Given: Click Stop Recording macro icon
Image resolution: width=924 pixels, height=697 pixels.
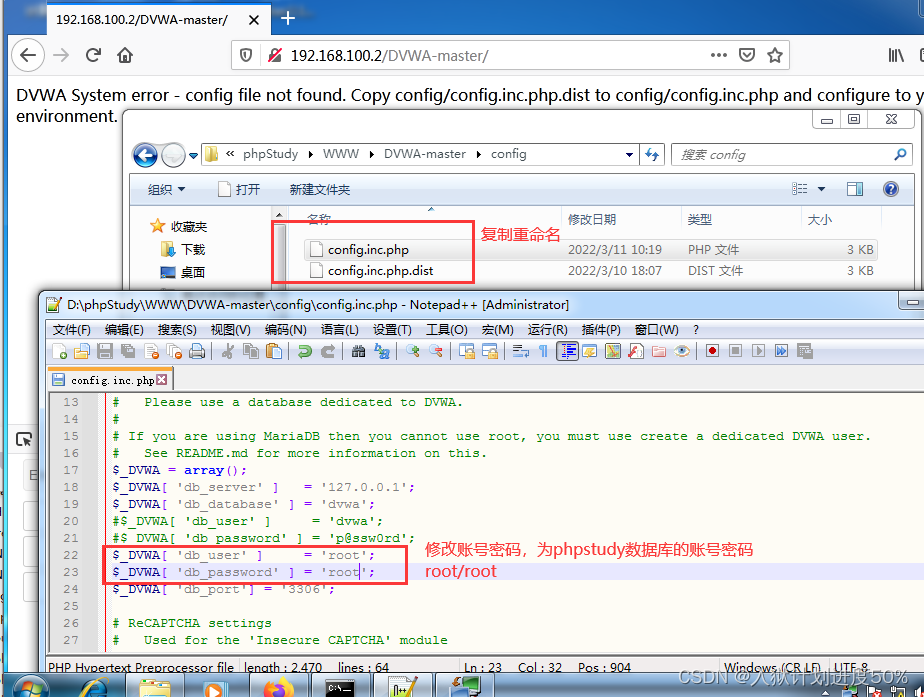Looking at the screenshot, I should click(x=735, y=351).
